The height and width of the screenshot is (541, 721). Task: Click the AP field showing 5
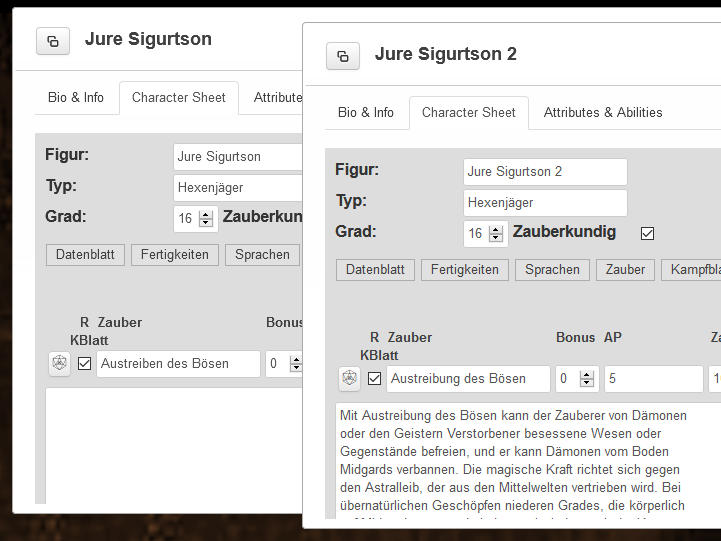tap(653, 379)
